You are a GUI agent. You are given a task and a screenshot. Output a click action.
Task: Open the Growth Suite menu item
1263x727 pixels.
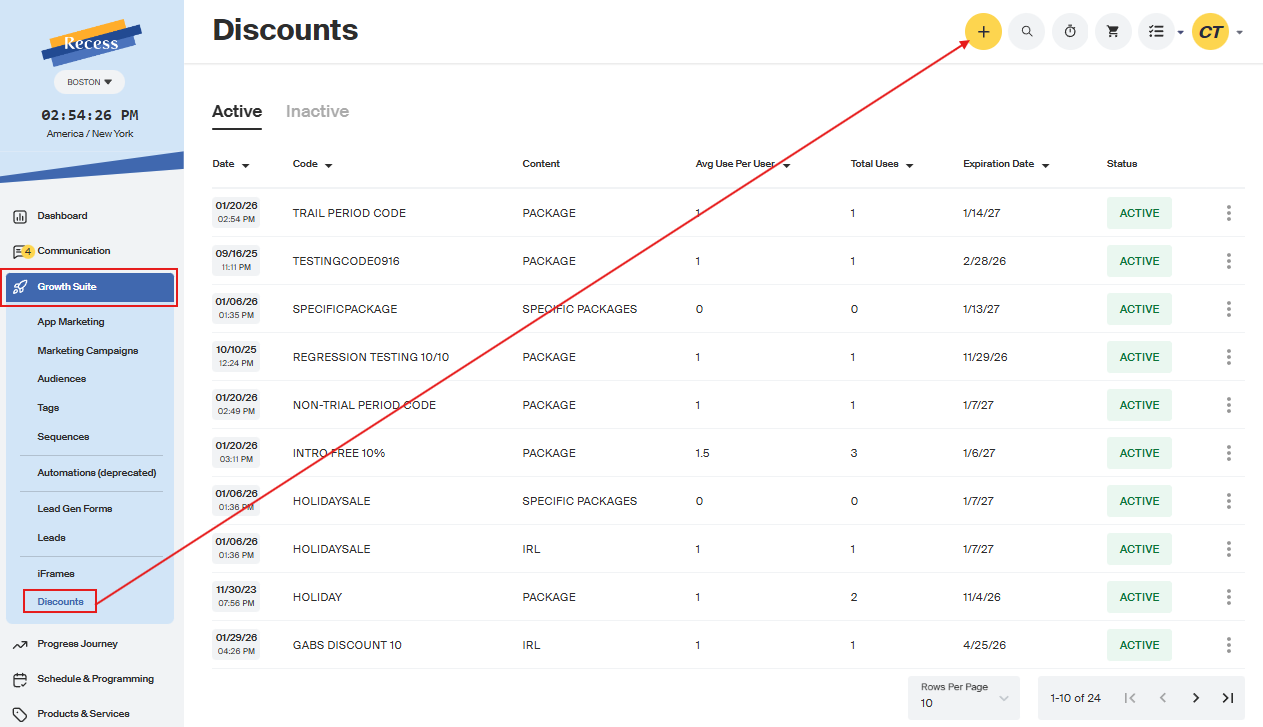pos(91,287)
